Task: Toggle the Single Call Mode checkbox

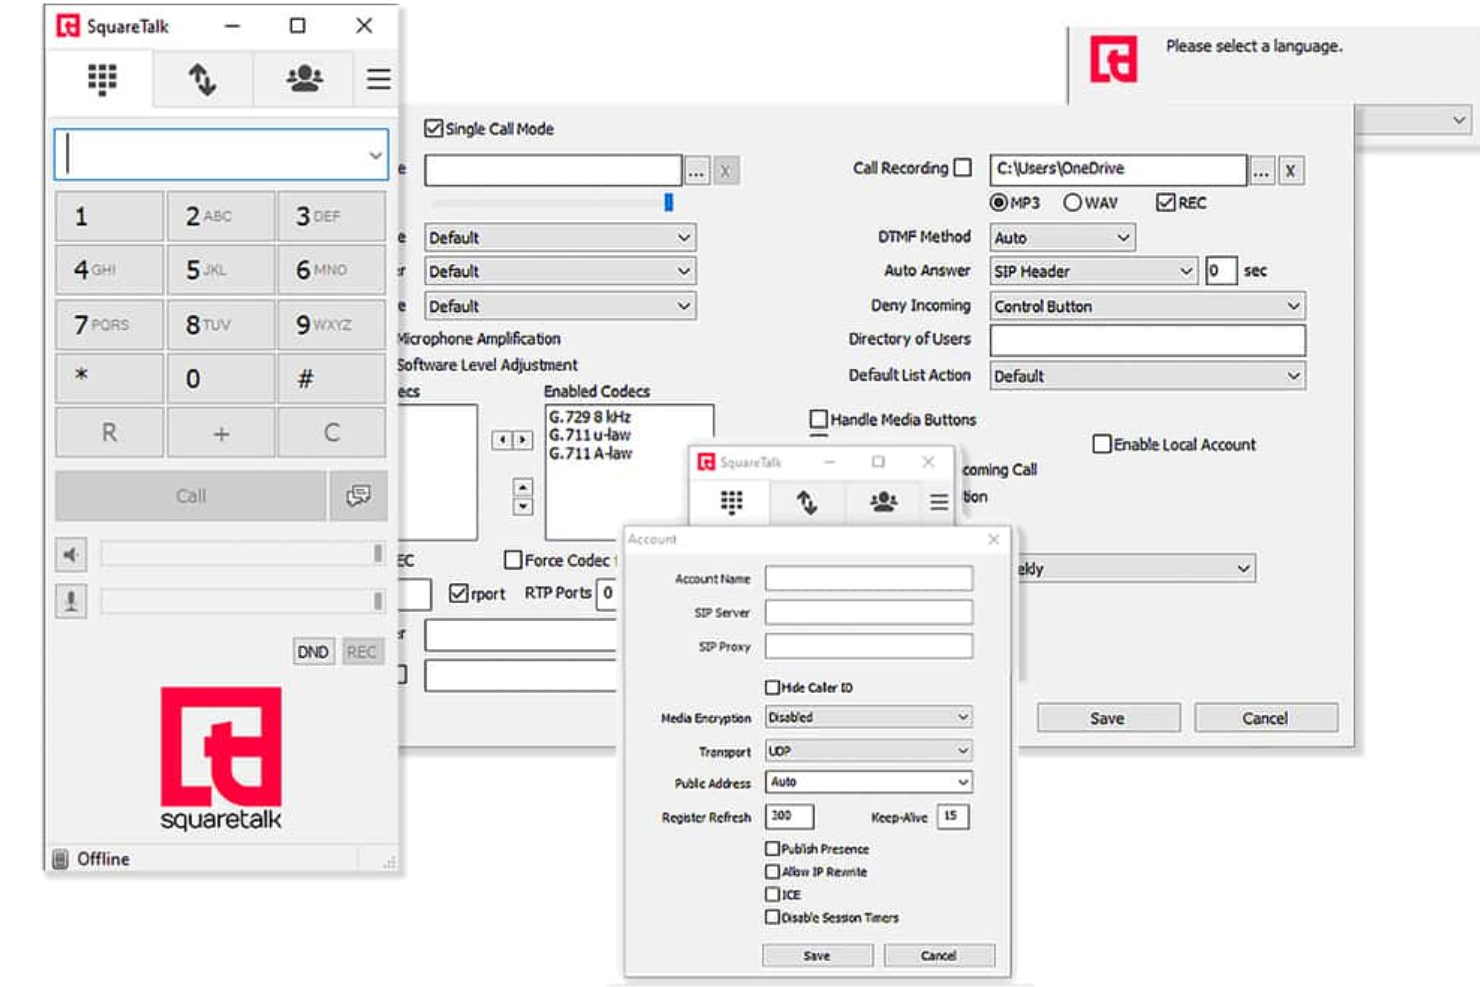Action: [434, 128]
